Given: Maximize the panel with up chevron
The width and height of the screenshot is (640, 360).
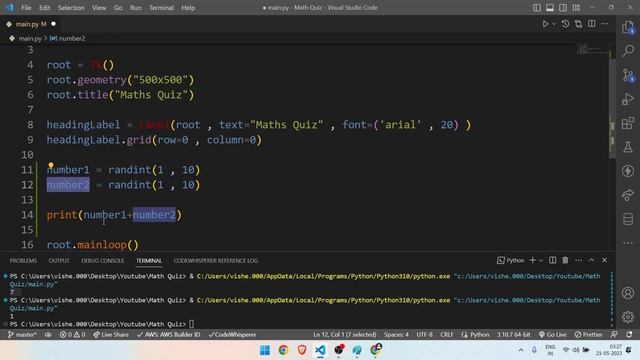Looking at the screenshot, I should point(591,260).
